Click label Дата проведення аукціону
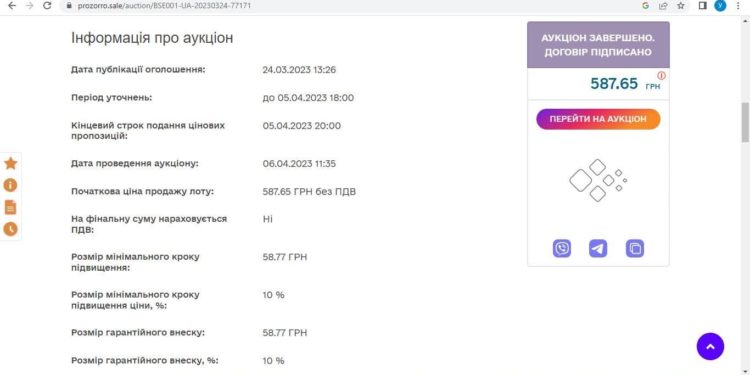Image resolution: width=750 pixels, height=375 pixels. click(135, 164)
